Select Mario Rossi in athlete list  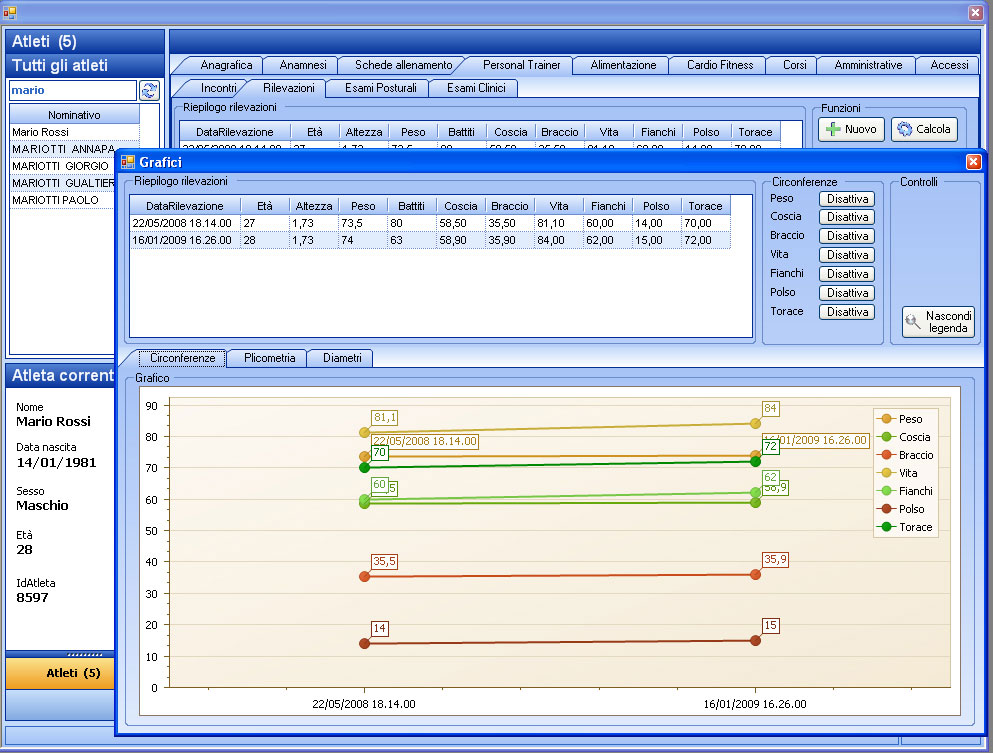point(40,132)
